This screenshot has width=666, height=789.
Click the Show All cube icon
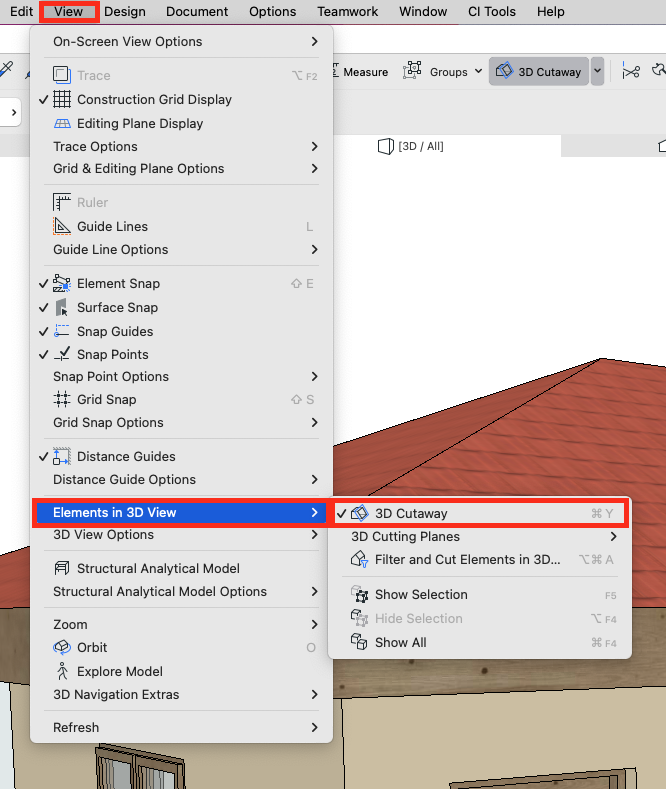pos(359,642)
